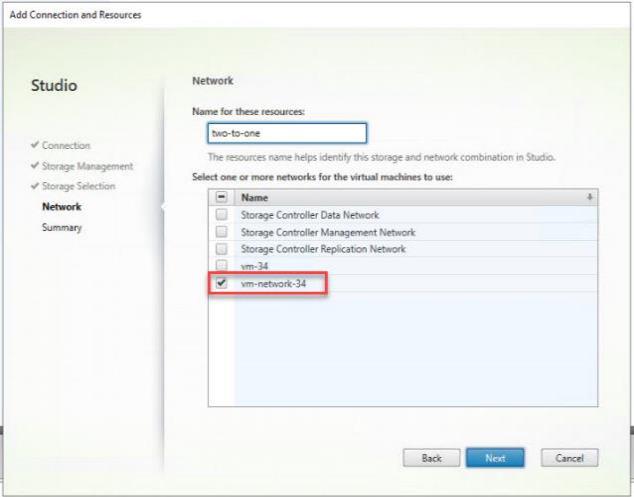Click the resources name text field
The height and width of the screenshot is (497, 634).
[281, 133]
